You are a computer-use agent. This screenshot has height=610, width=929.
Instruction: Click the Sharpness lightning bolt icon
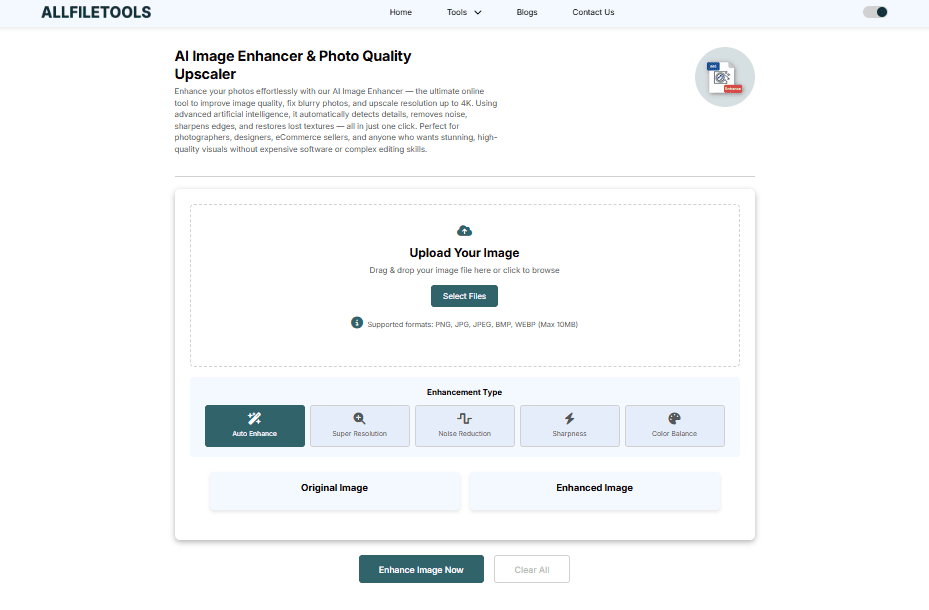click(569, 419)
